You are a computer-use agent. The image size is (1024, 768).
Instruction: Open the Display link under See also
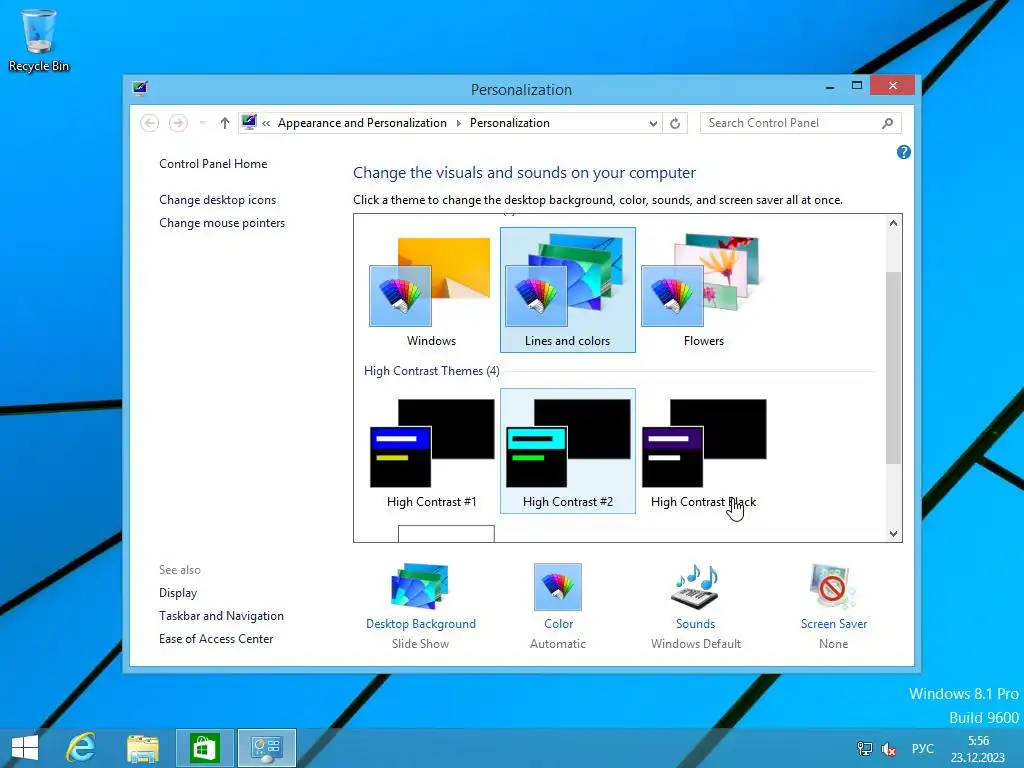[x=178, y=593]
